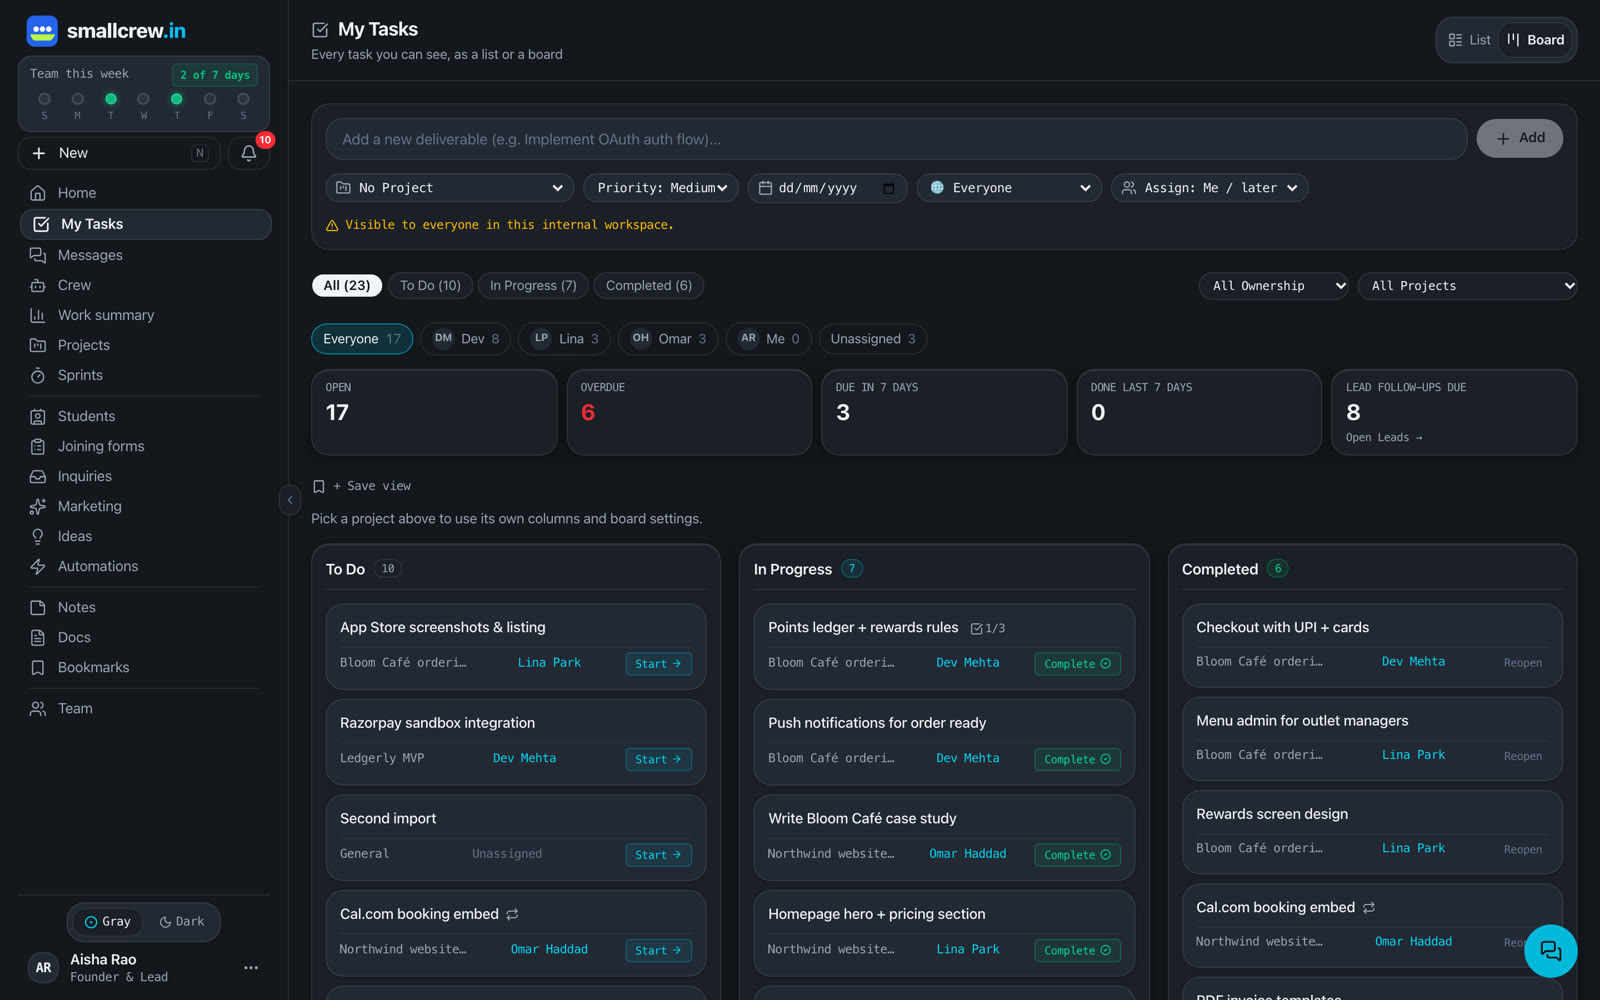This screenshot has height=1000, width=1600.
Task: Open Ideas in the sidebar
Action: click(x=145, y=536)
